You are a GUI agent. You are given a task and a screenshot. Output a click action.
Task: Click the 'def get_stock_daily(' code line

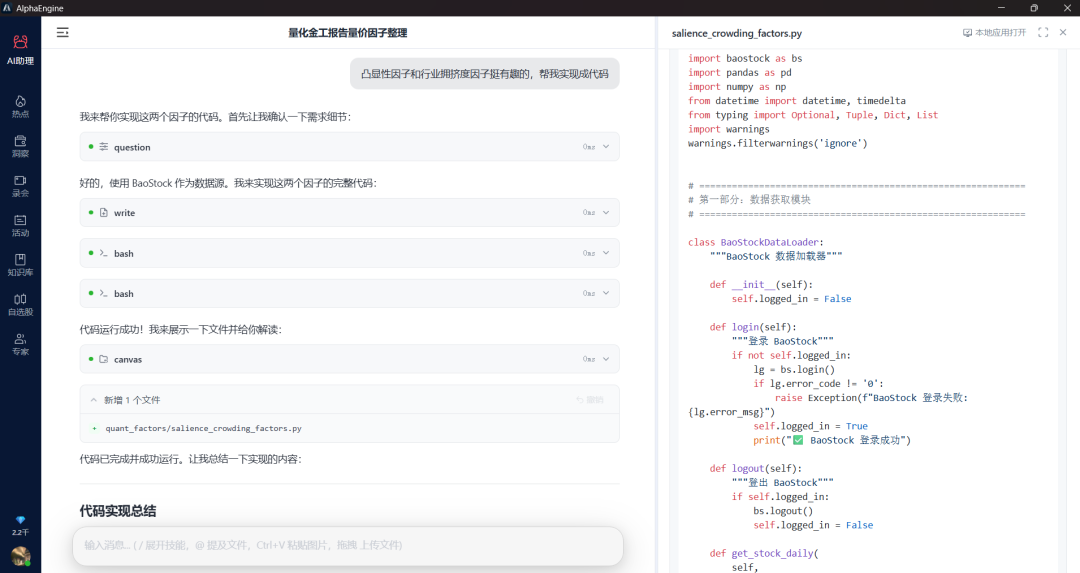[x=764, y=553]
